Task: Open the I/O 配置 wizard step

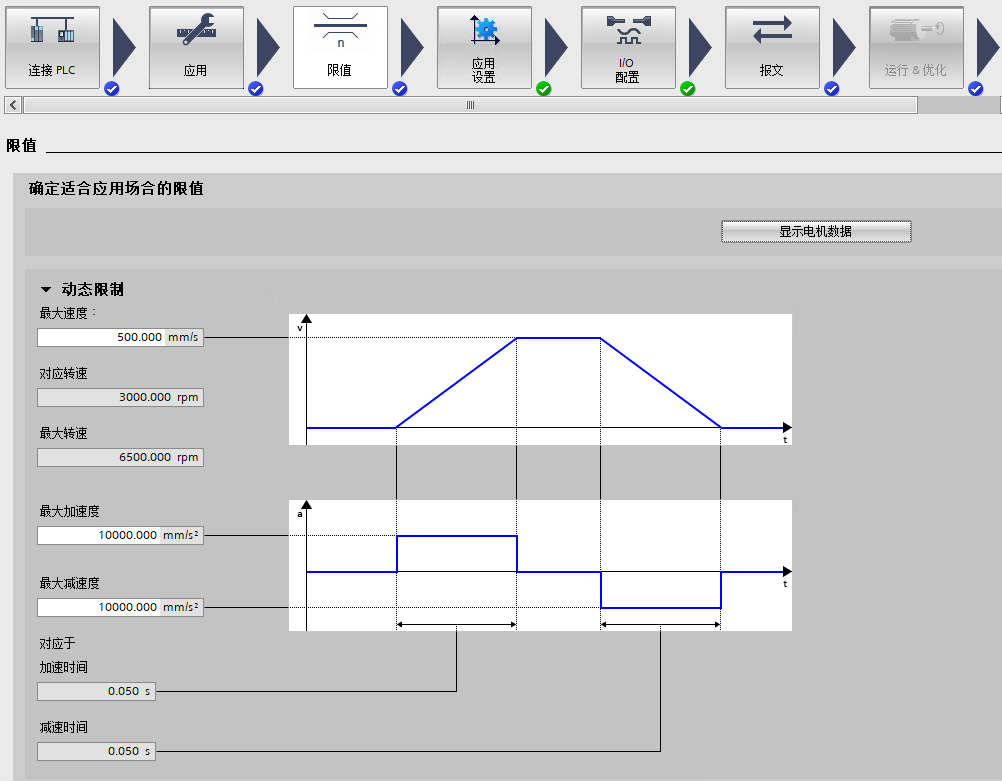Action: [628, 47]
